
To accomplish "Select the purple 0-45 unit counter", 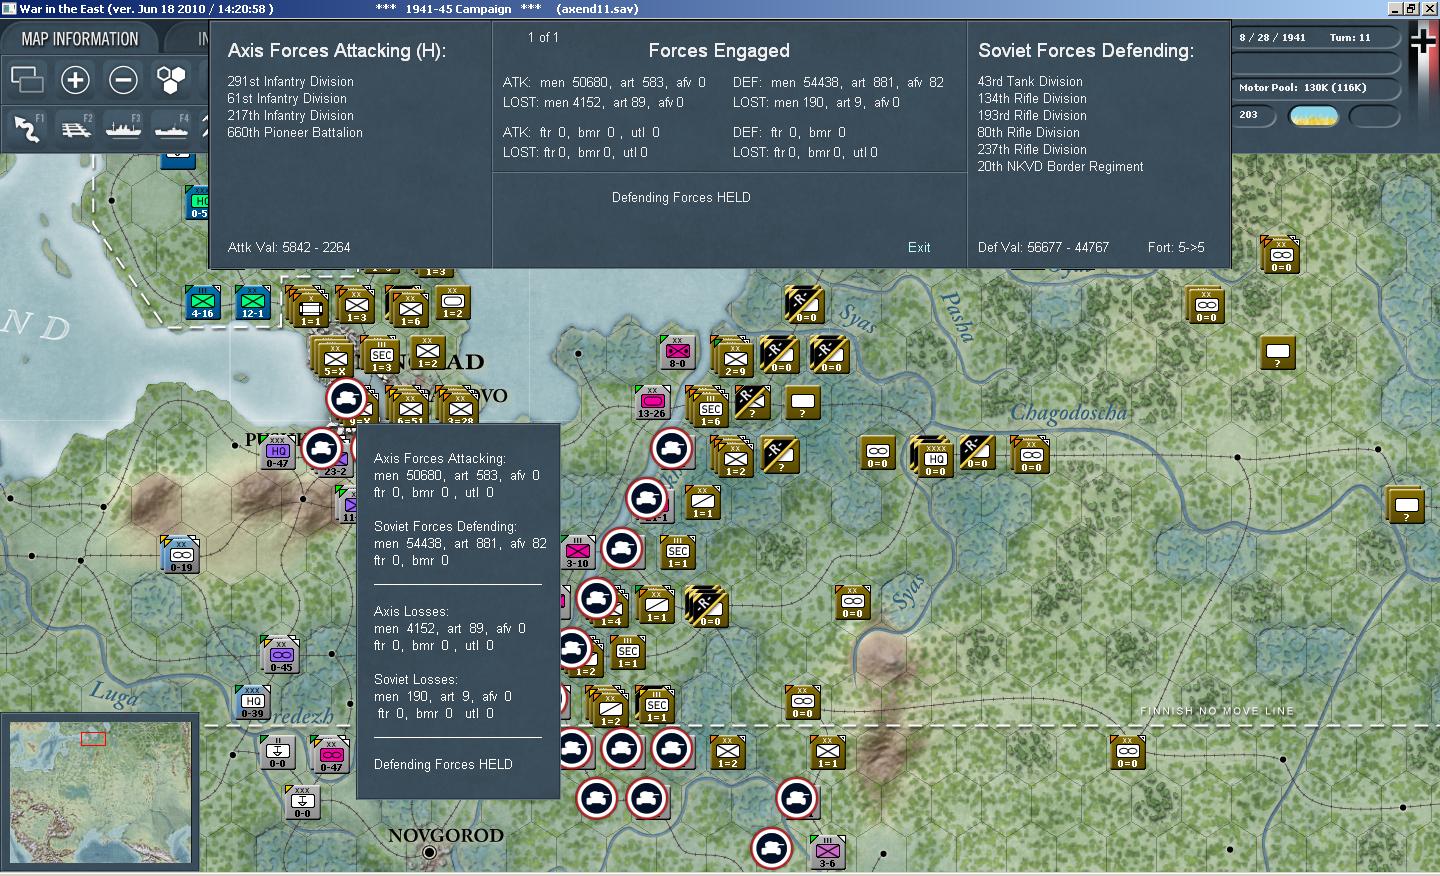I will click(x=281, y=657).
